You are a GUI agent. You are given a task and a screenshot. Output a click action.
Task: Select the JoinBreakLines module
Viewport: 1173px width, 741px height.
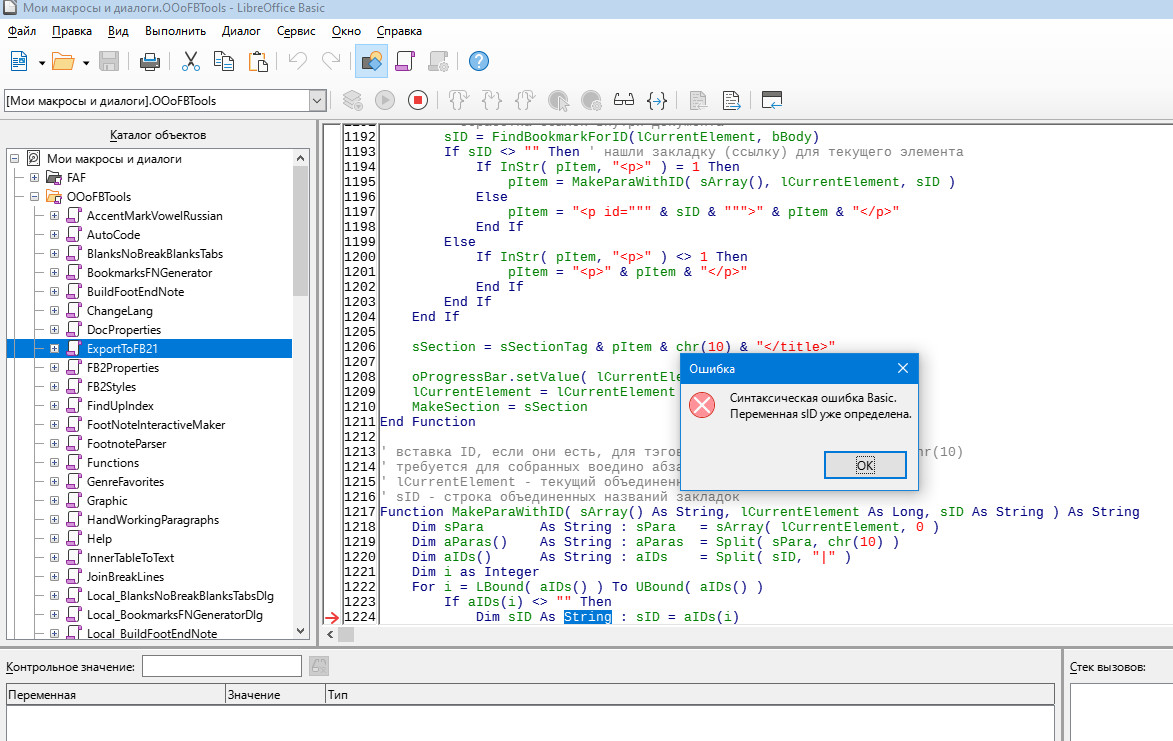(x=125, y=577)
